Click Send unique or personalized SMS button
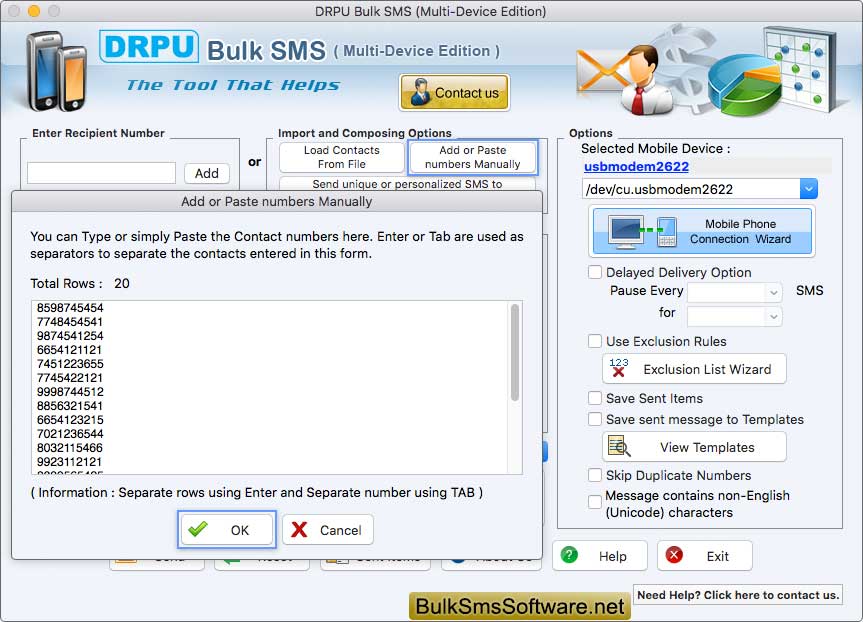863x622 pixels. pos(407,184)
